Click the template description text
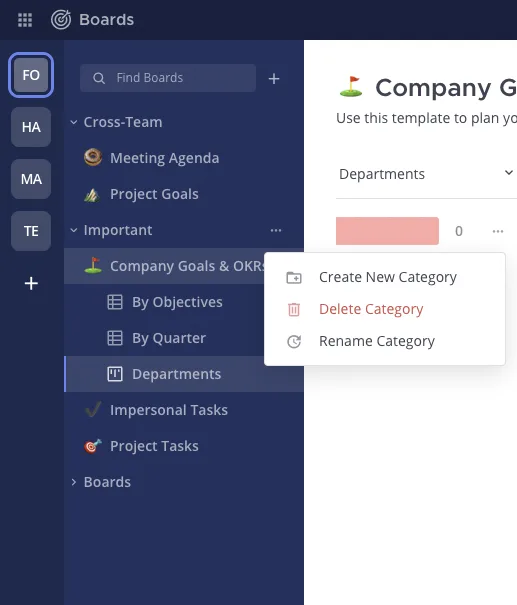Image resolution: width=517 pixels, height=605 pixels. click(x=426, y=118)
